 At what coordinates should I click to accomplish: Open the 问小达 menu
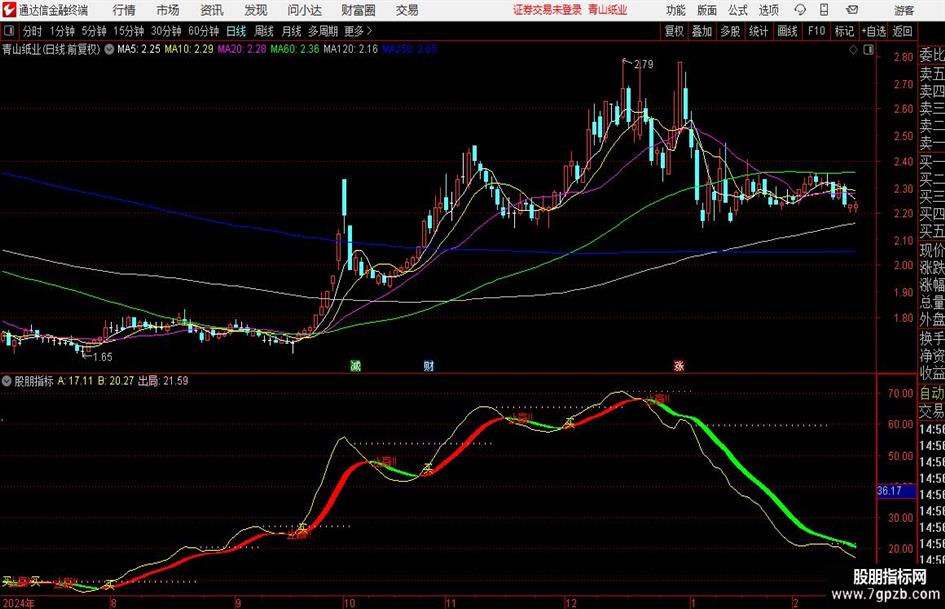point(304,10)
